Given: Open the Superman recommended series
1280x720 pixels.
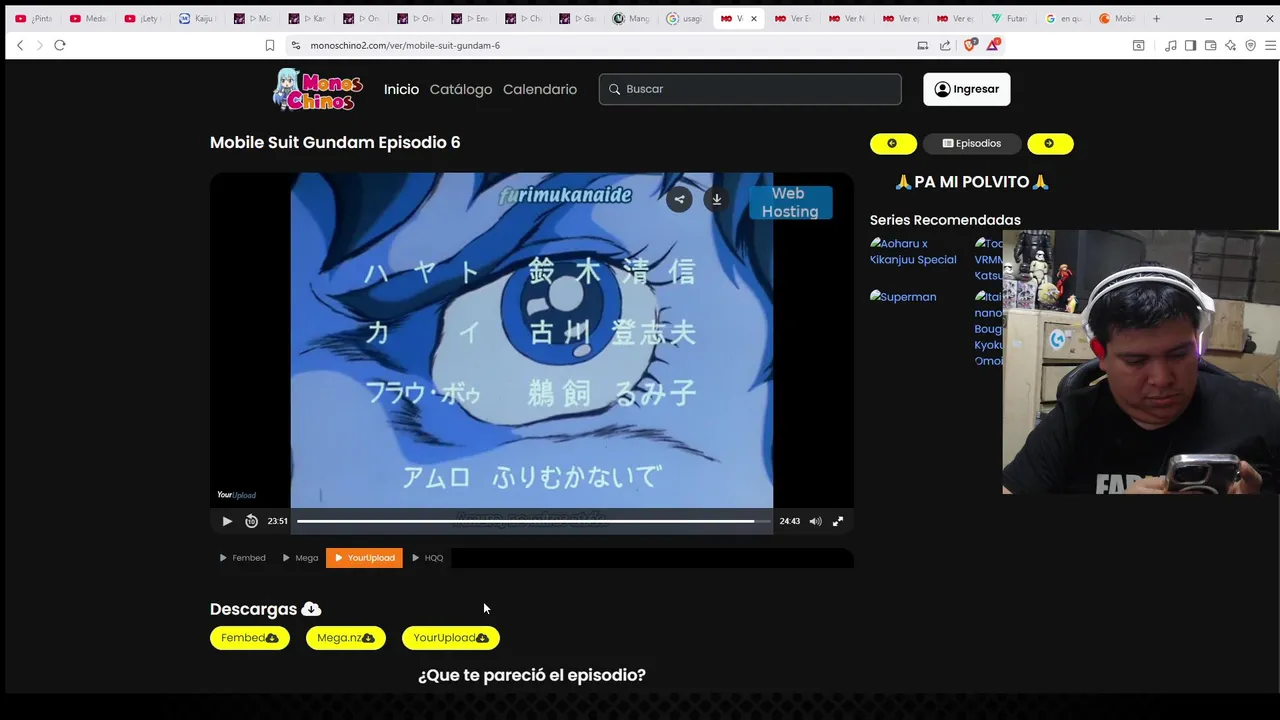Looking at the screenshot, I should [x=903, y=297].
